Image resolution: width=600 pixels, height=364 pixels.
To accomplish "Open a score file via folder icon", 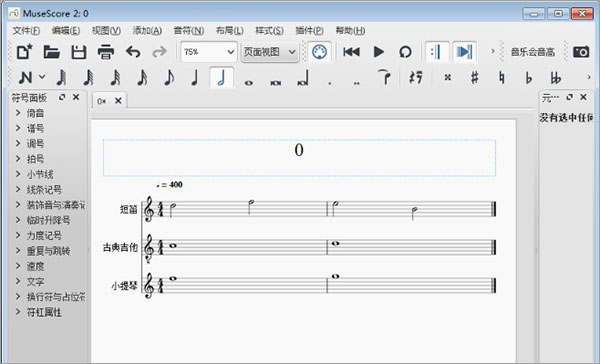I will (52, 52).
